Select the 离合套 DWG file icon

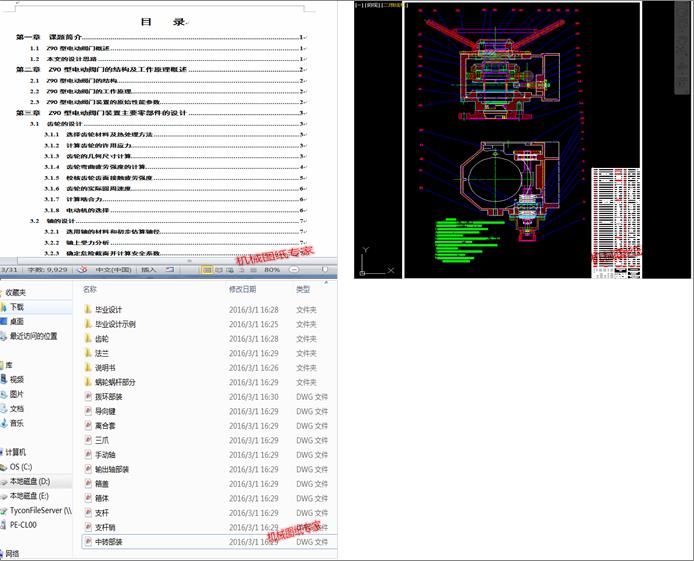[x=88, y=426]
